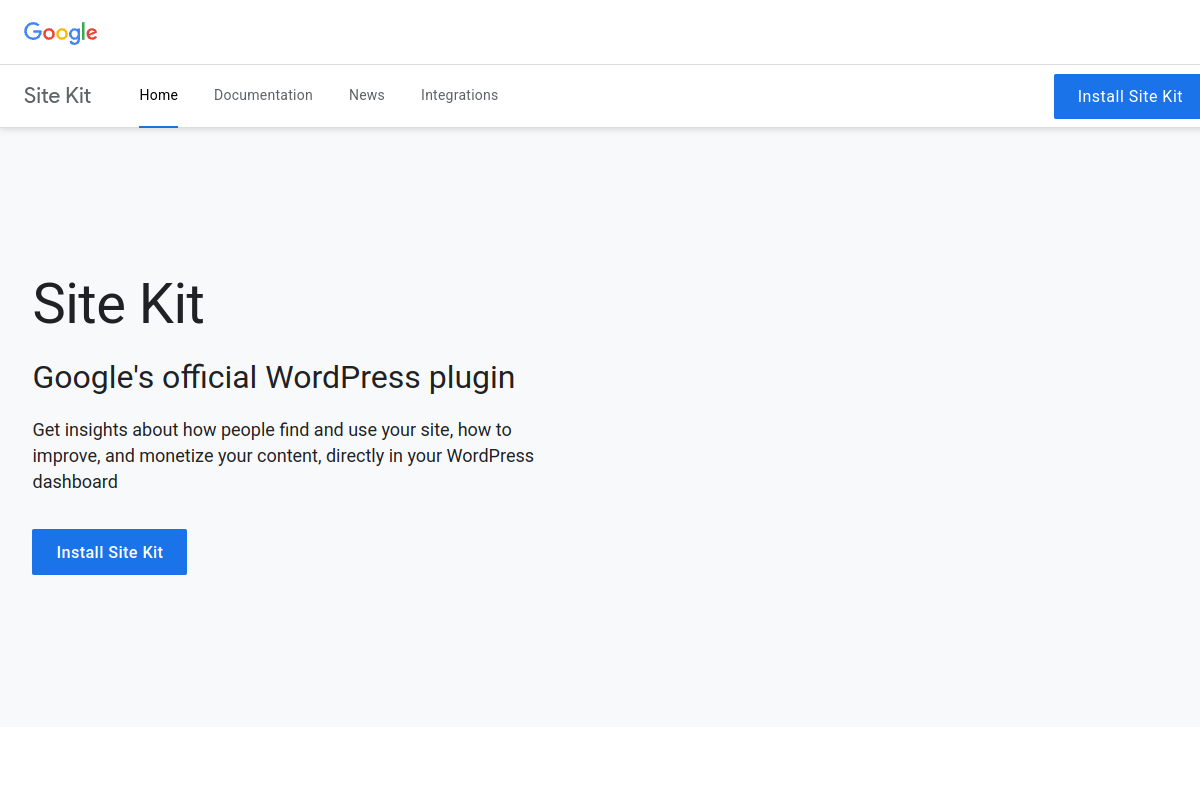Click the Site Kit main heading
The image size is (1200, 800).
pyautogui.click(x=117, y=305)
